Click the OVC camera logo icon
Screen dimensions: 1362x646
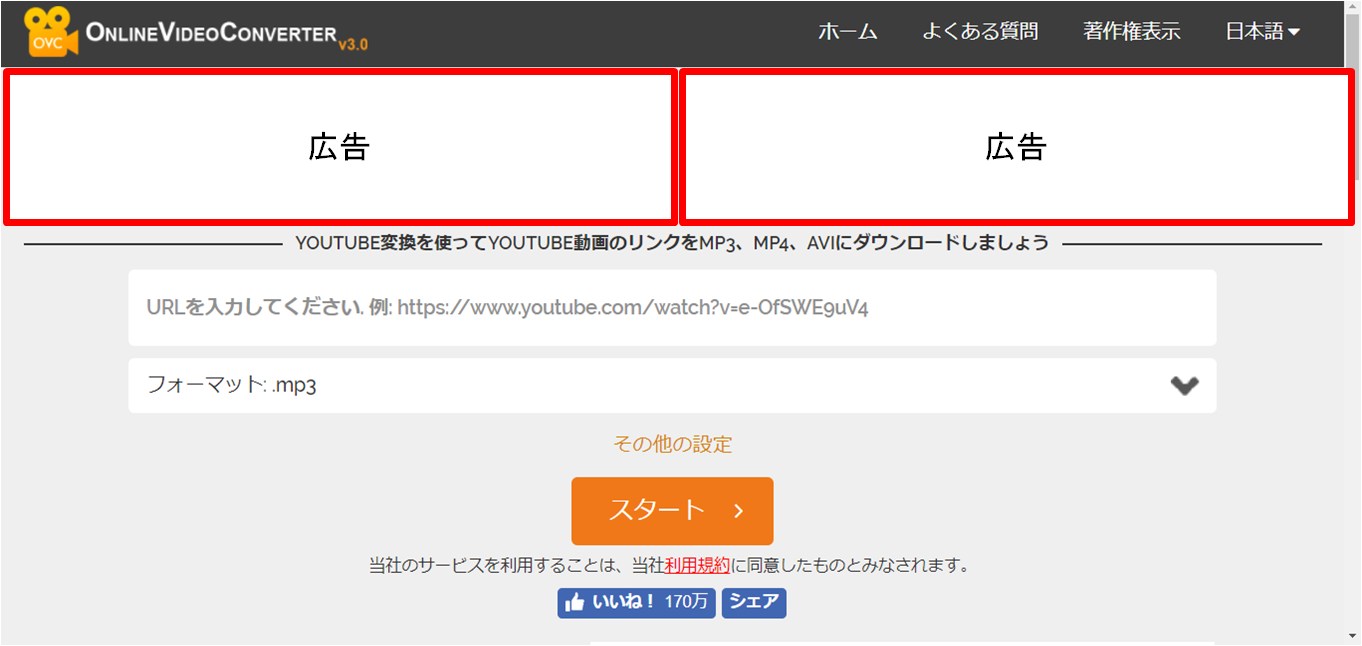click(49, 31)
